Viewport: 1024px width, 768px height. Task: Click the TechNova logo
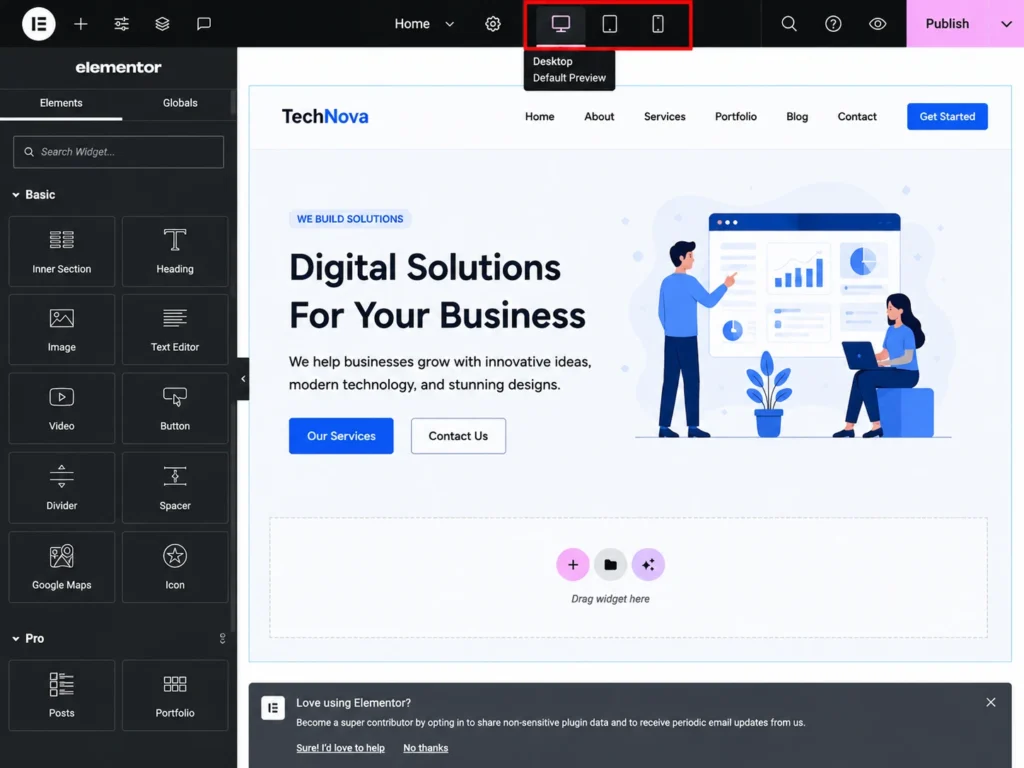325,116
